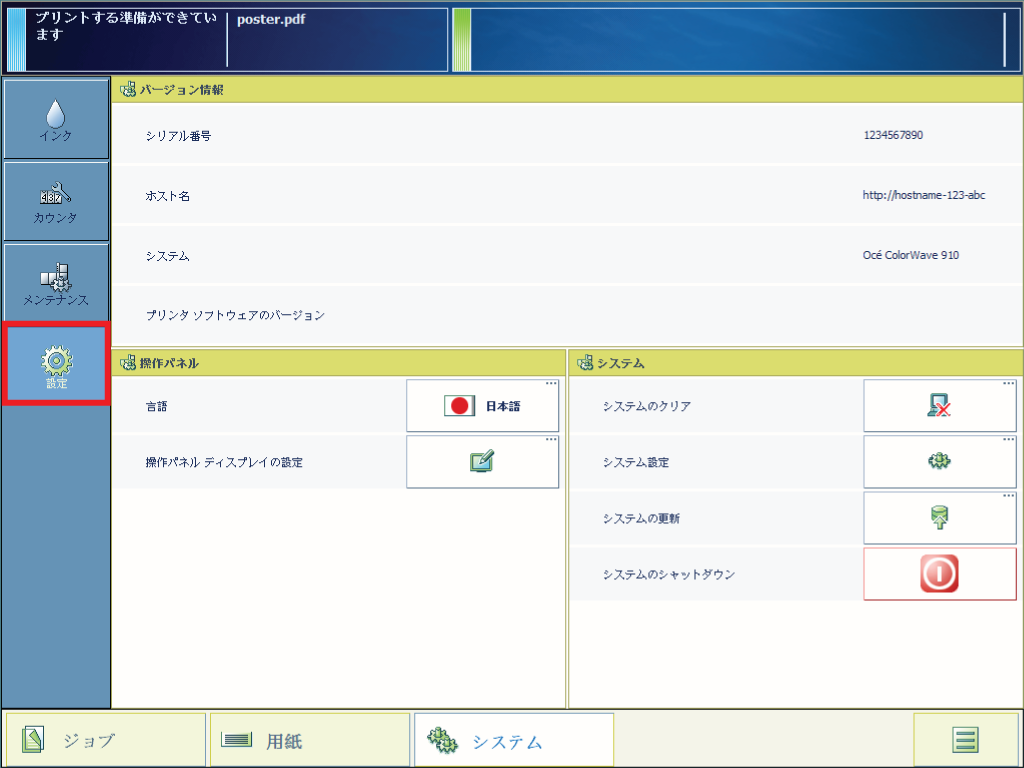Open the メンテナンス (Maintenance) sidebar section
The image size is (1024, 768).
click(x=56, y=283)
